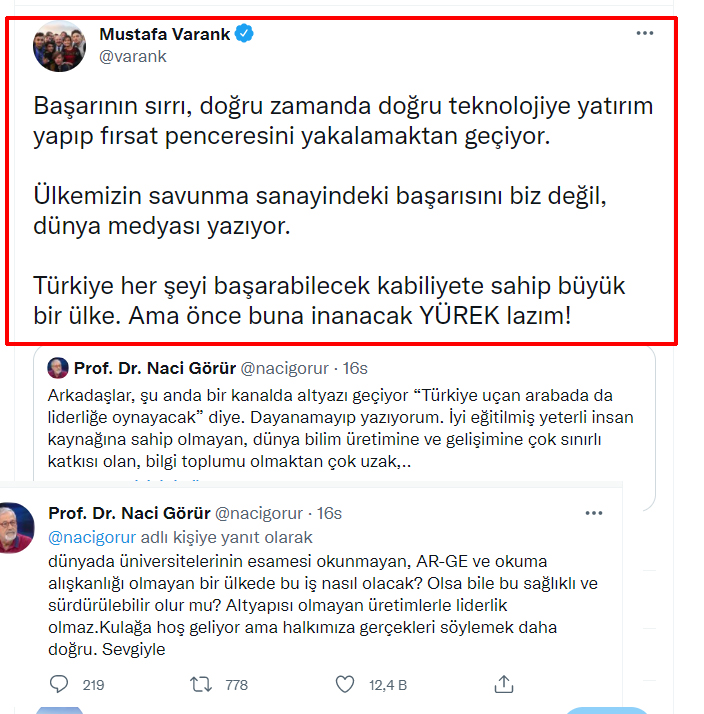Open Mustafa Varank's profile picture
704x714 pixels.
(59, 46)
